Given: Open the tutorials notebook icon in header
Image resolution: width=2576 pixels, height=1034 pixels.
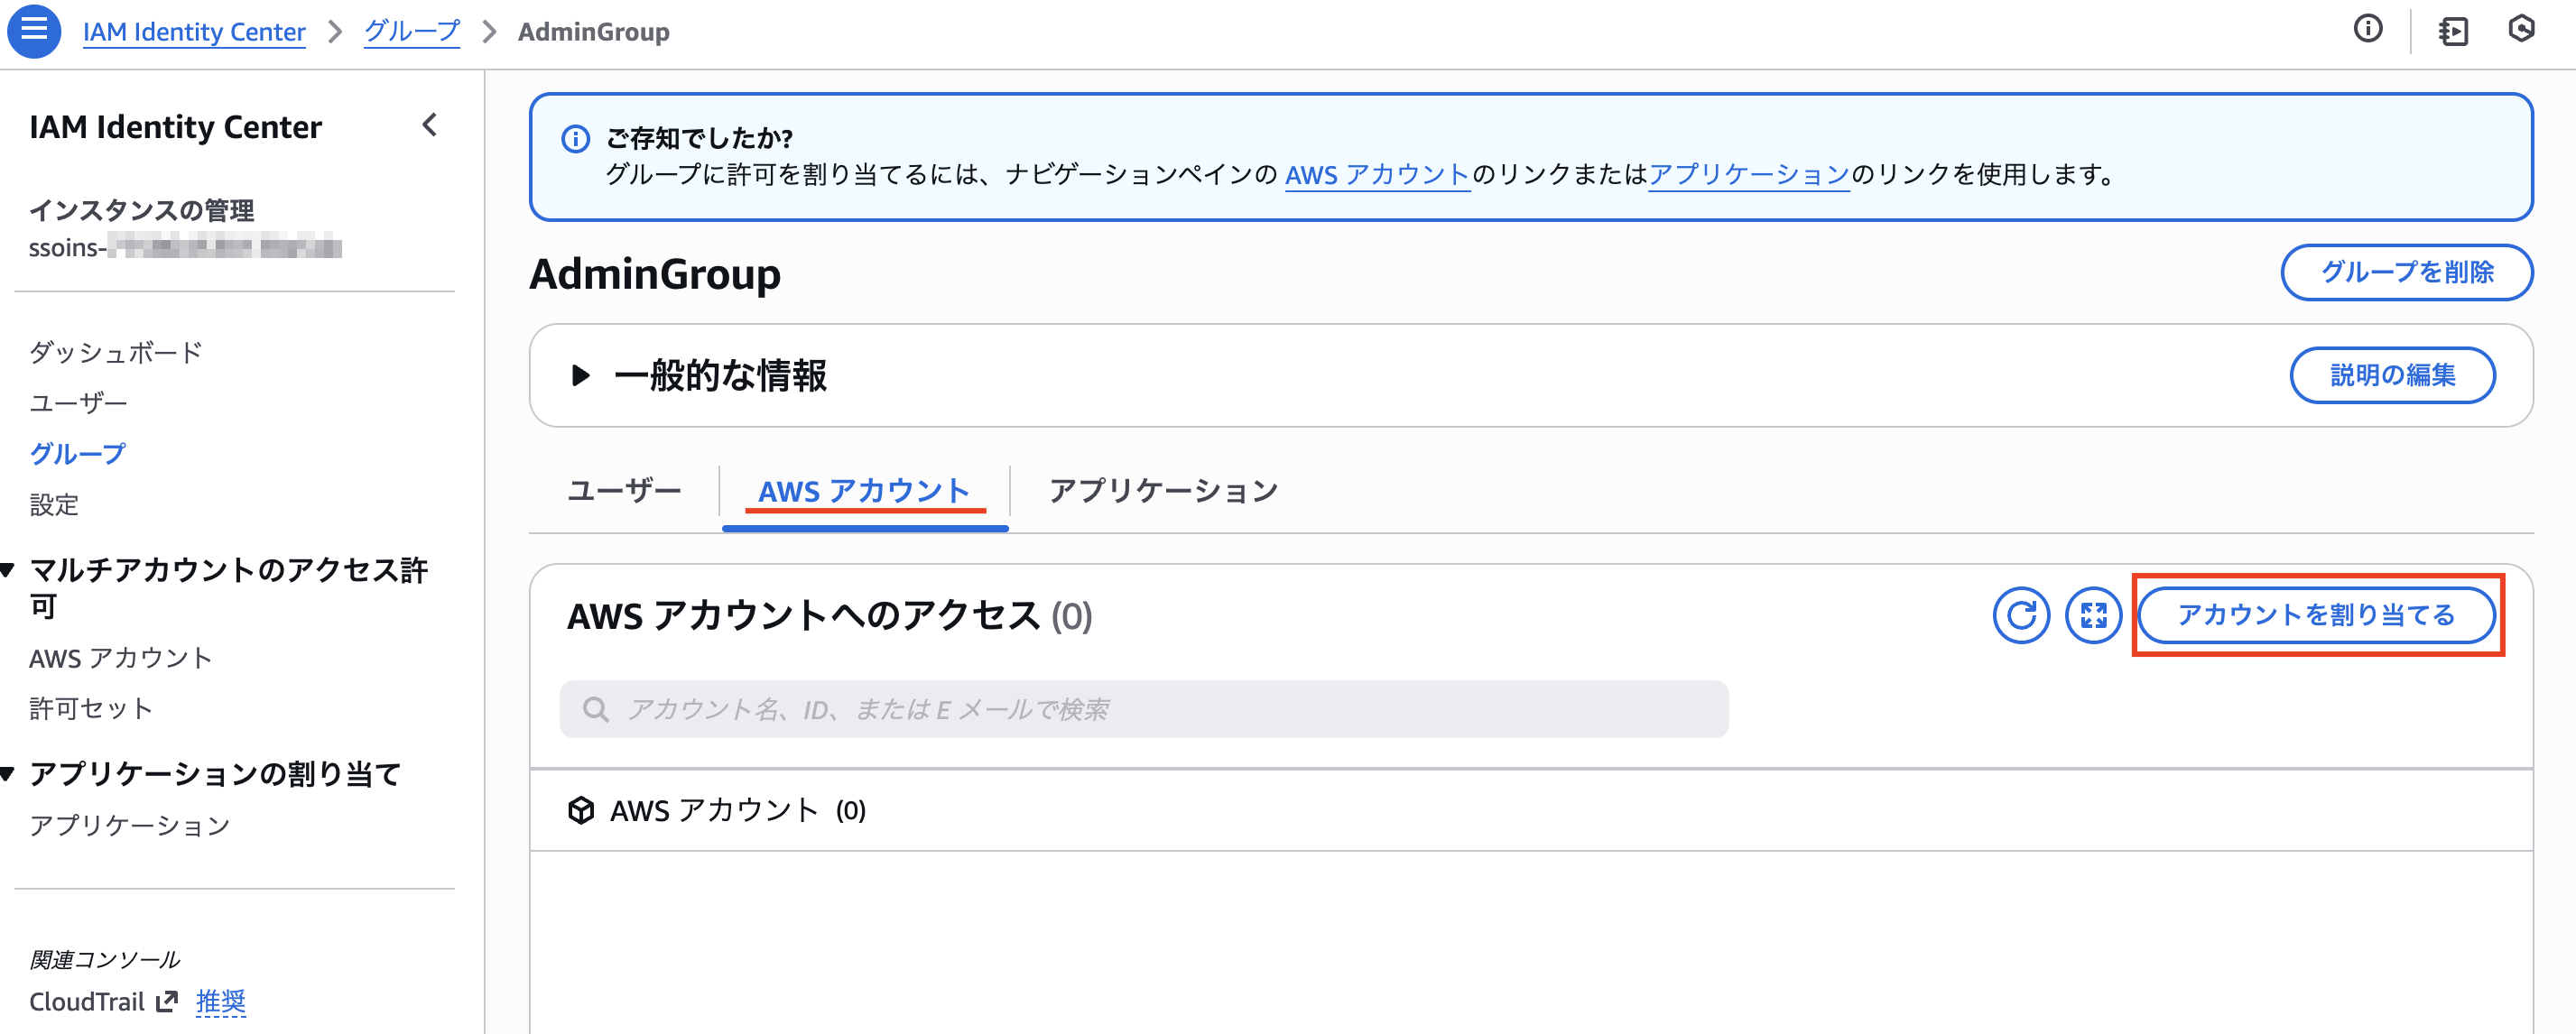Looking at the screenshot, I should point(2455,30).
